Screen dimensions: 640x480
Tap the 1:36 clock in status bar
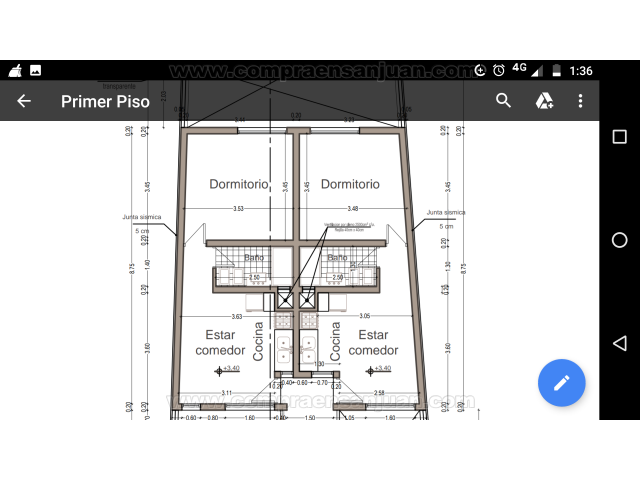pos(580,71)
